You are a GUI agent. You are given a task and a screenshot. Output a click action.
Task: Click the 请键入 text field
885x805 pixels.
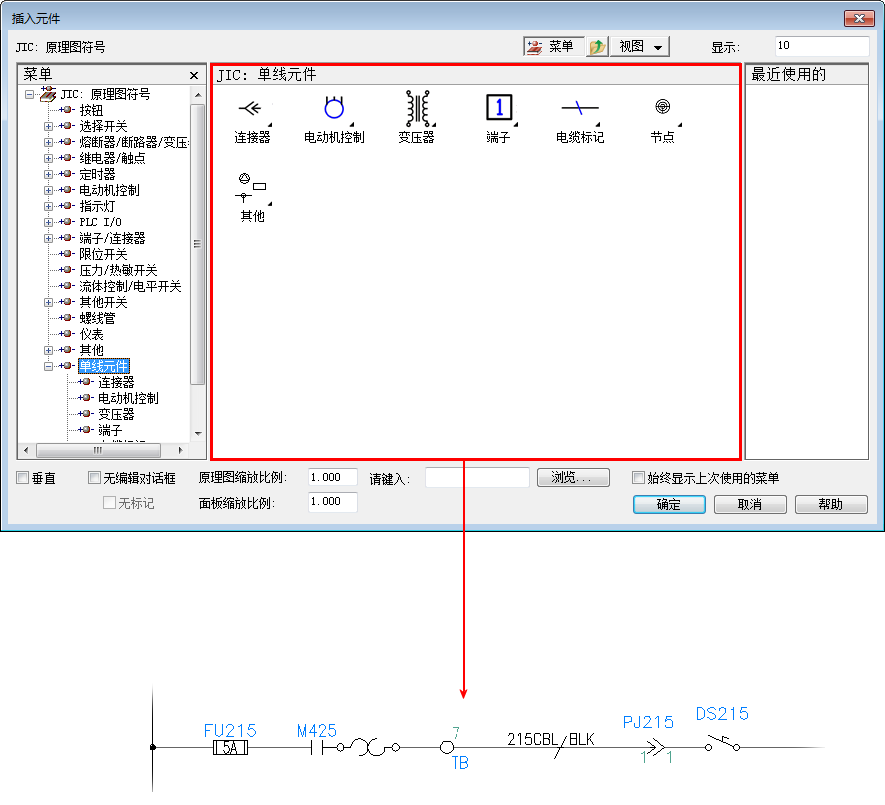477,478
